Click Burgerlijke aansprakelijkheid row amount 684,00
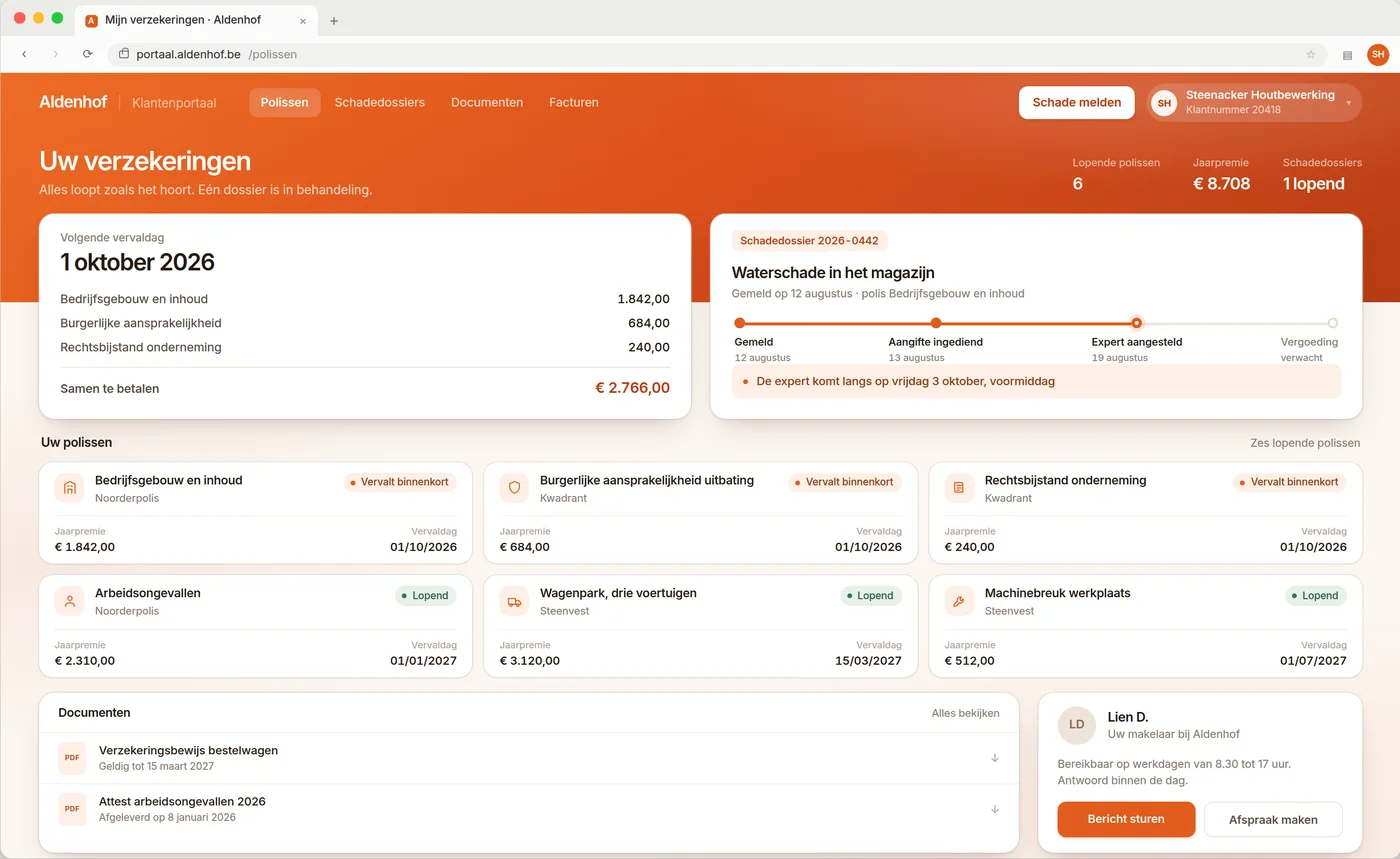This screenshot has width=1400, height=859. tap(650, 323)
